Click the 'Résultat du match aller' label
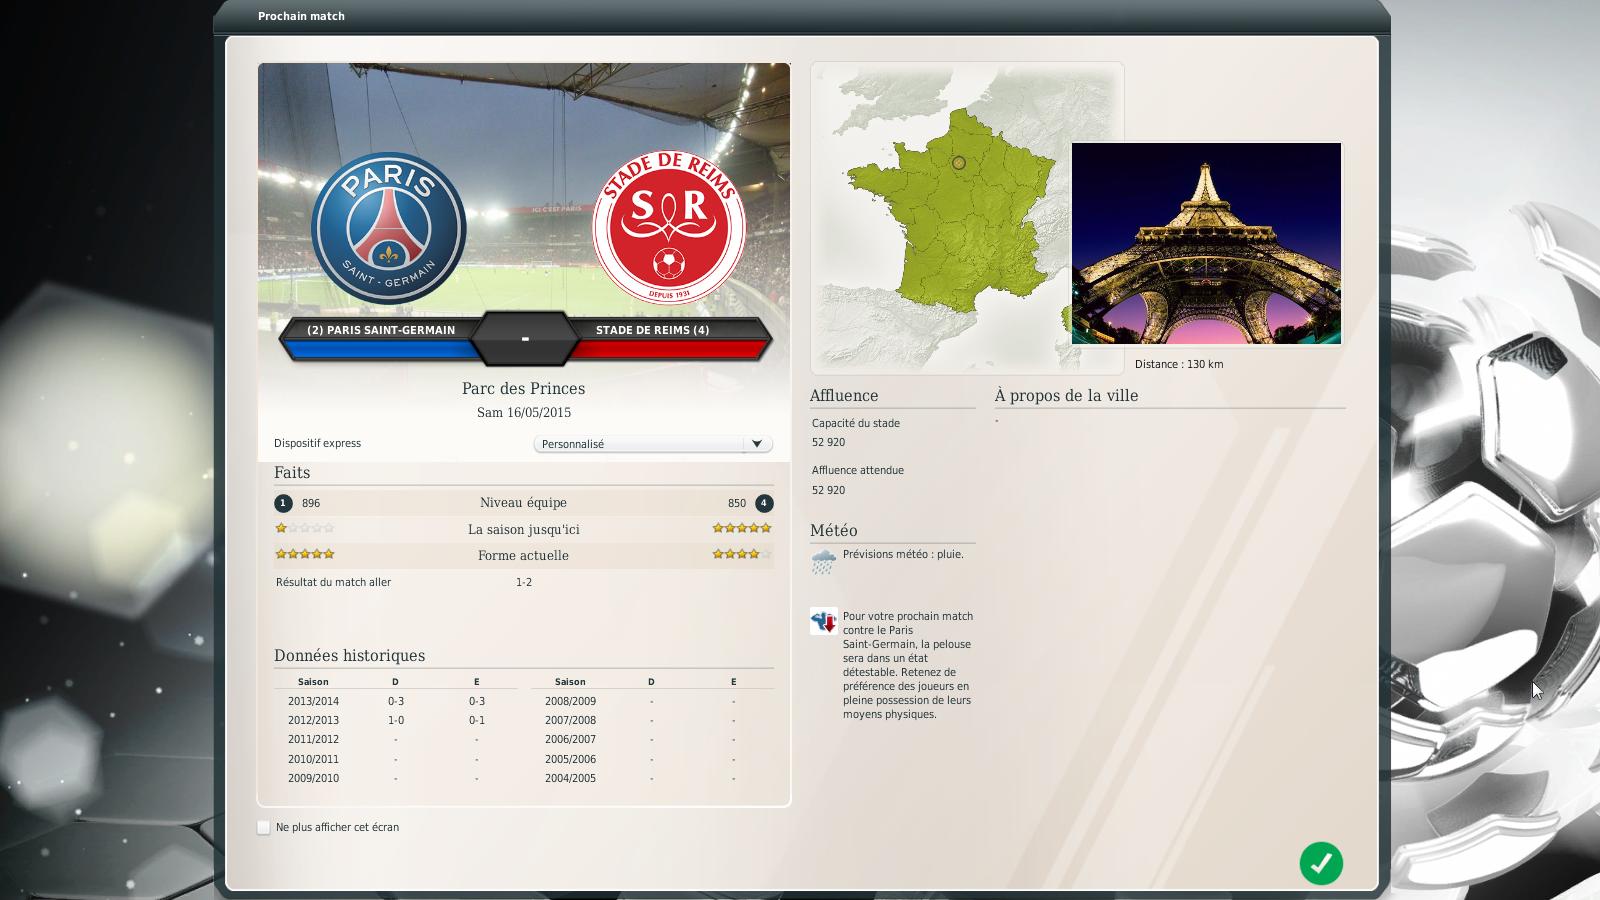This screenshot has width=1600, height=900. click(333, 582)
